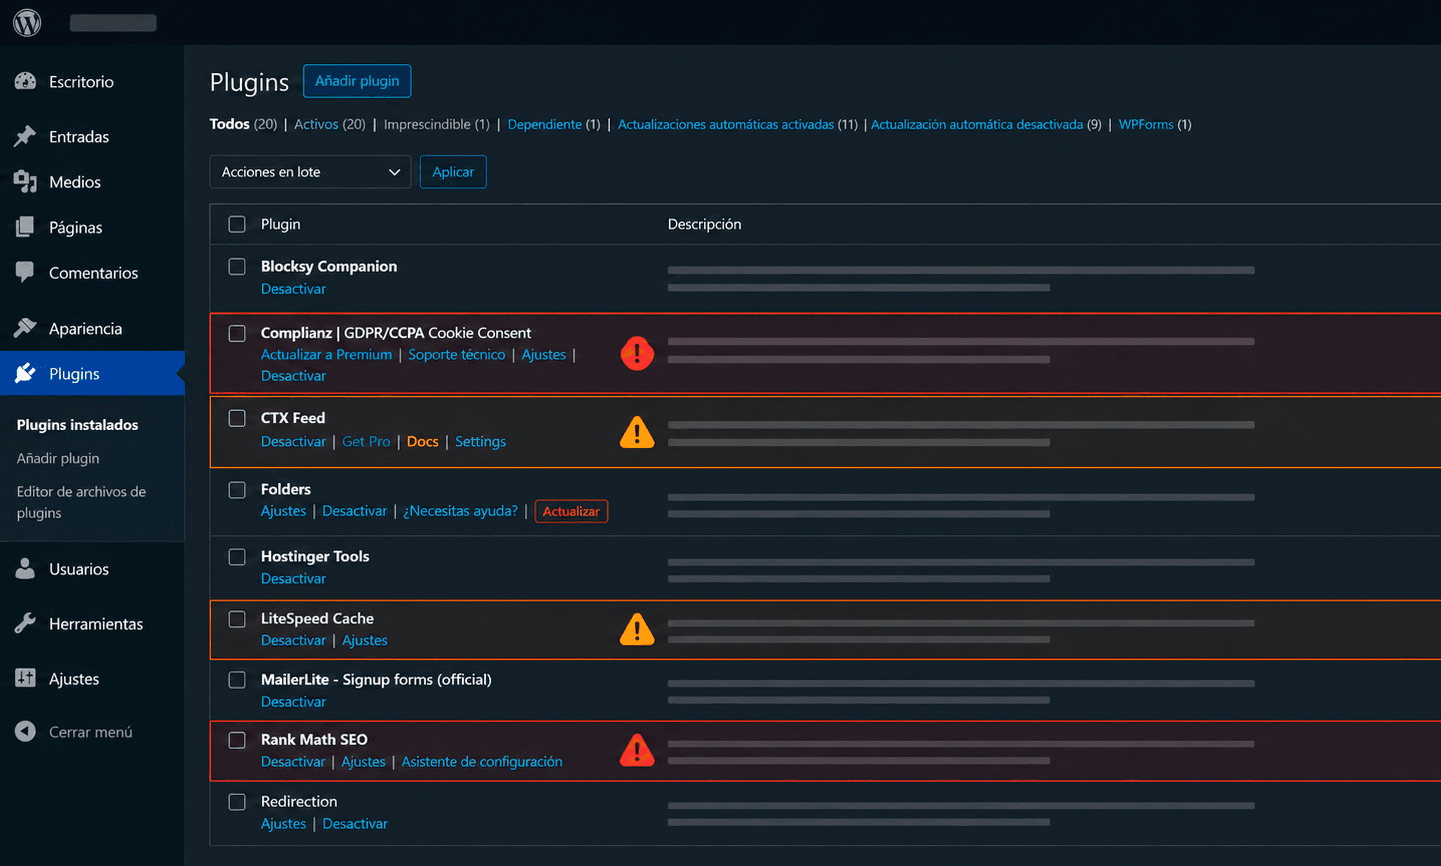Check the Folders plugin checkbox
Image resolution: width=1441 pixels, height=866 pixels.
(x=237, y=490)
